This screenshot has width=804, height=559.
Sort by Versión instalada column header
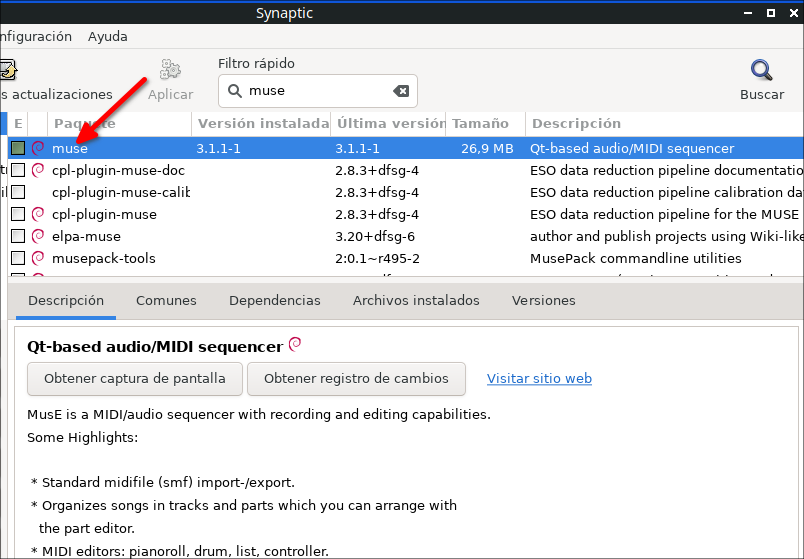[261, 124]
